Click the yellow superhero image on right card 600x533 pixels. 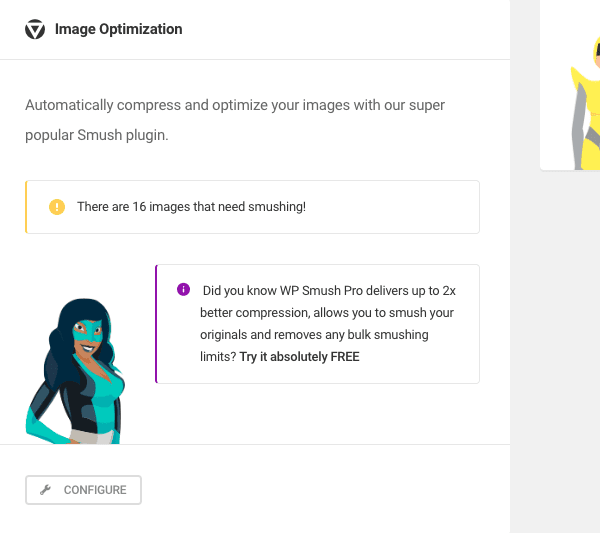point(586,103)
